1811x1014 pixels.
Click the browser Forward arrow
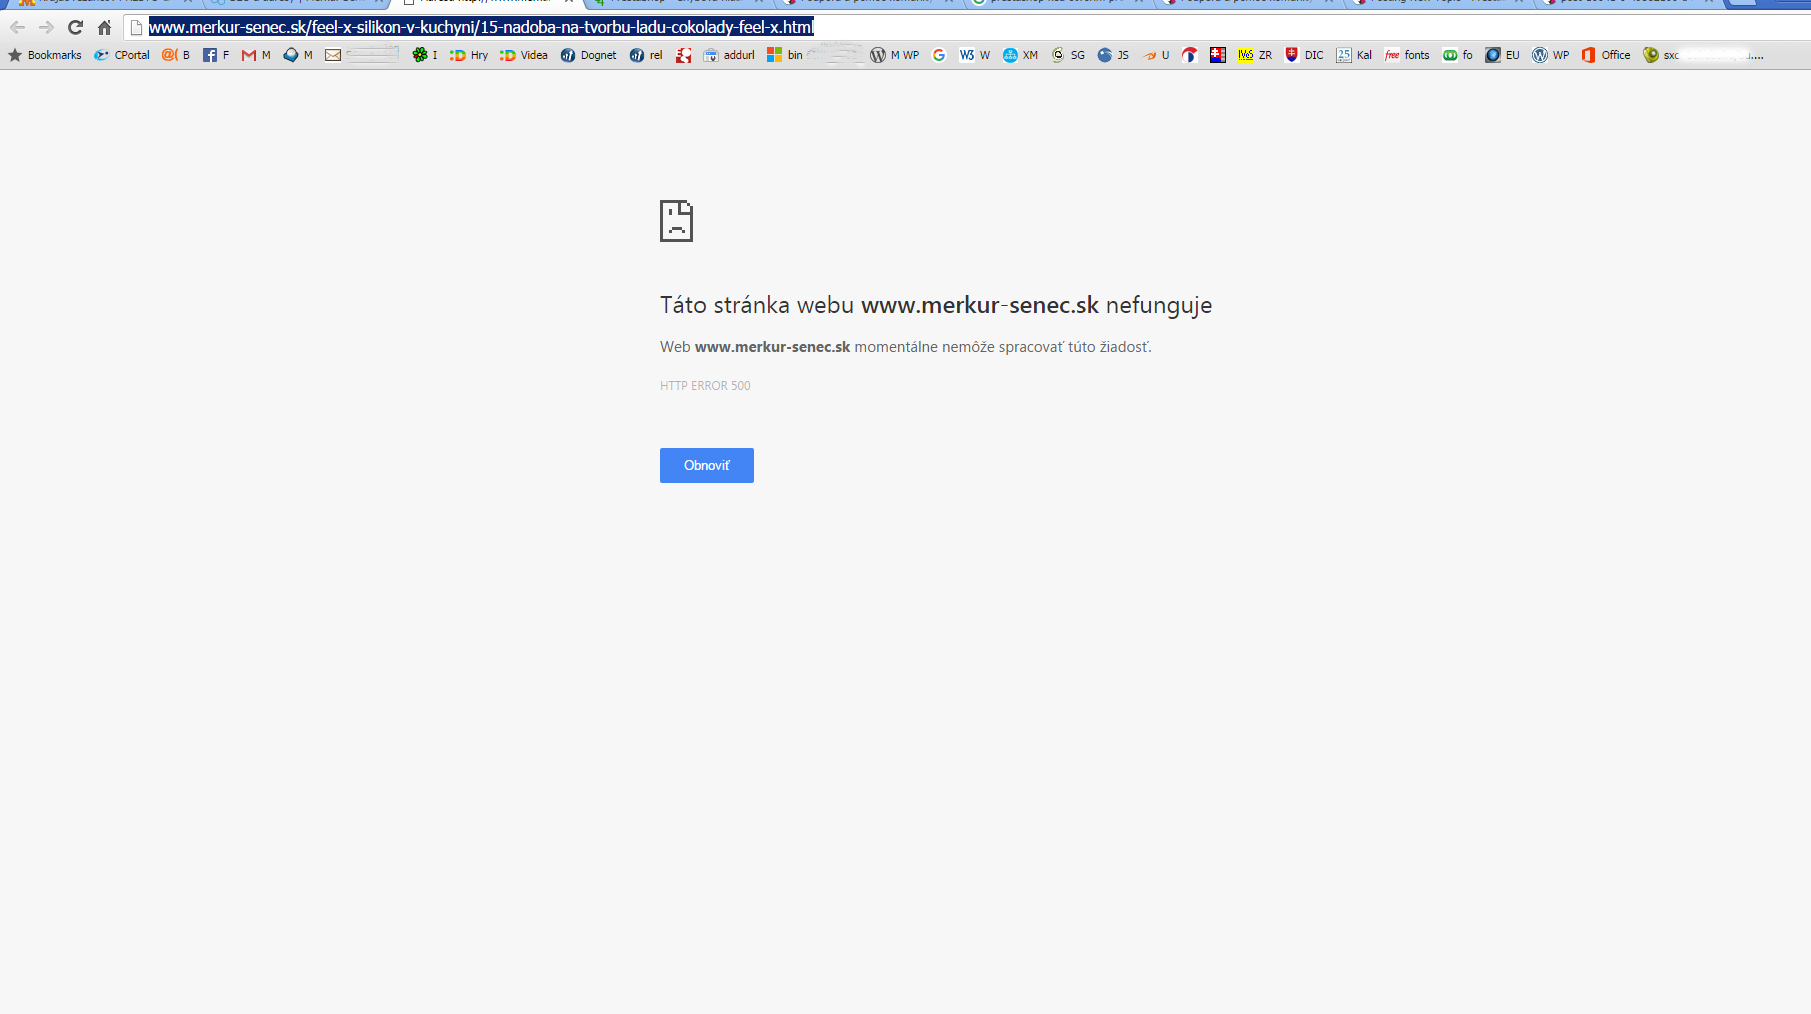click(x=46, y=27)
